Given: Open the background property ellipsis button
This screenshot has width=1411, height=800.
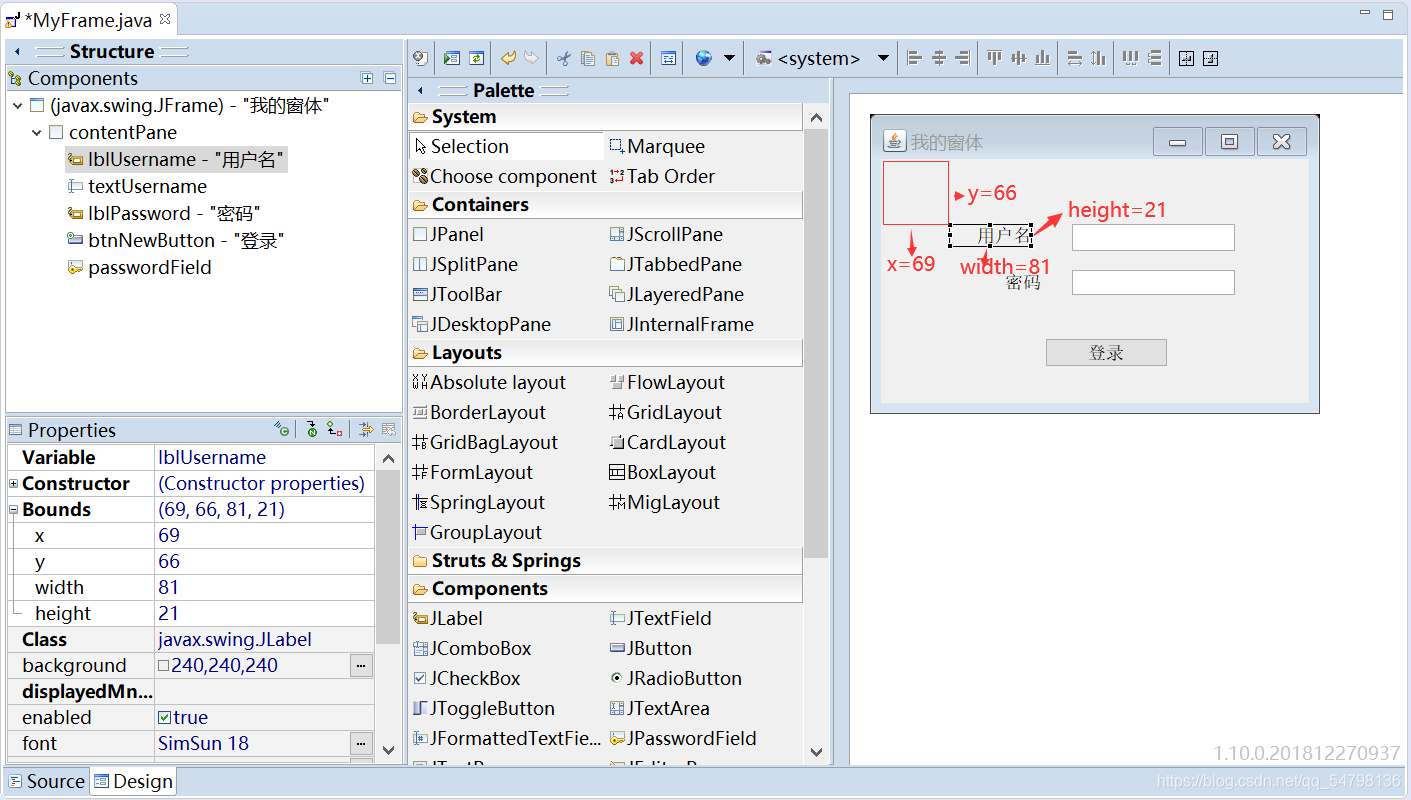Looking at the screenshot, I should point(361,665).
